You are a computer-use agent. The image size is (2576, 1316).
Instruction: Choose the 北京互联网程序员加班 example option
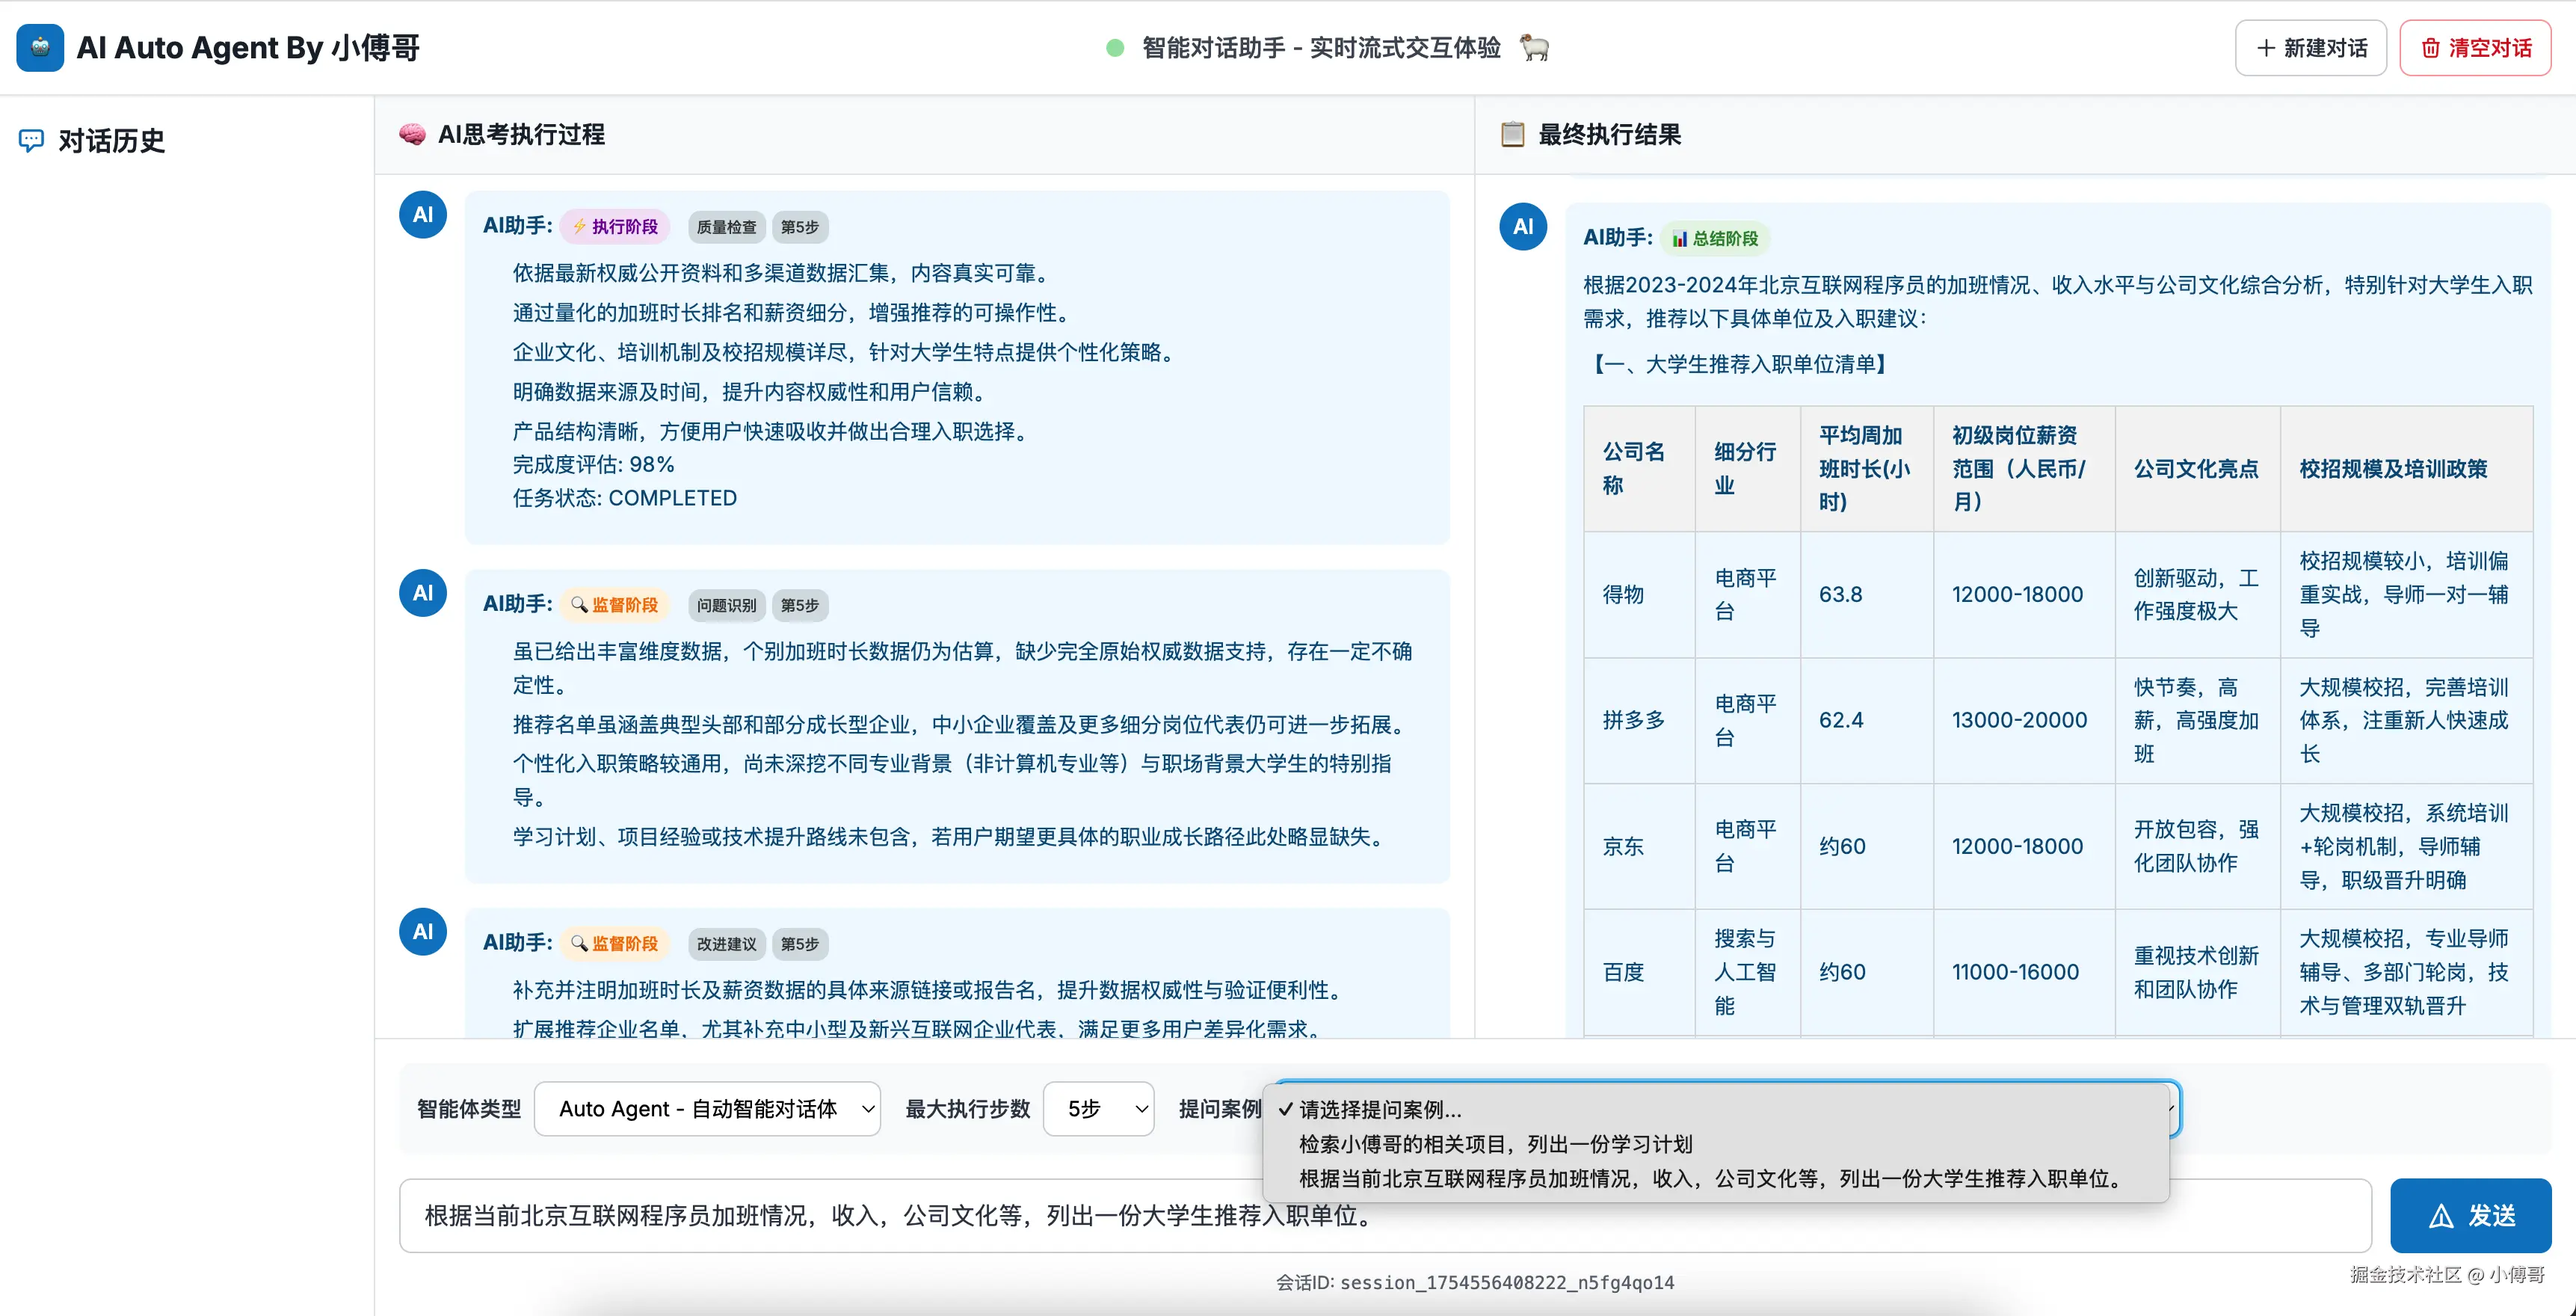(1710, 1179)
